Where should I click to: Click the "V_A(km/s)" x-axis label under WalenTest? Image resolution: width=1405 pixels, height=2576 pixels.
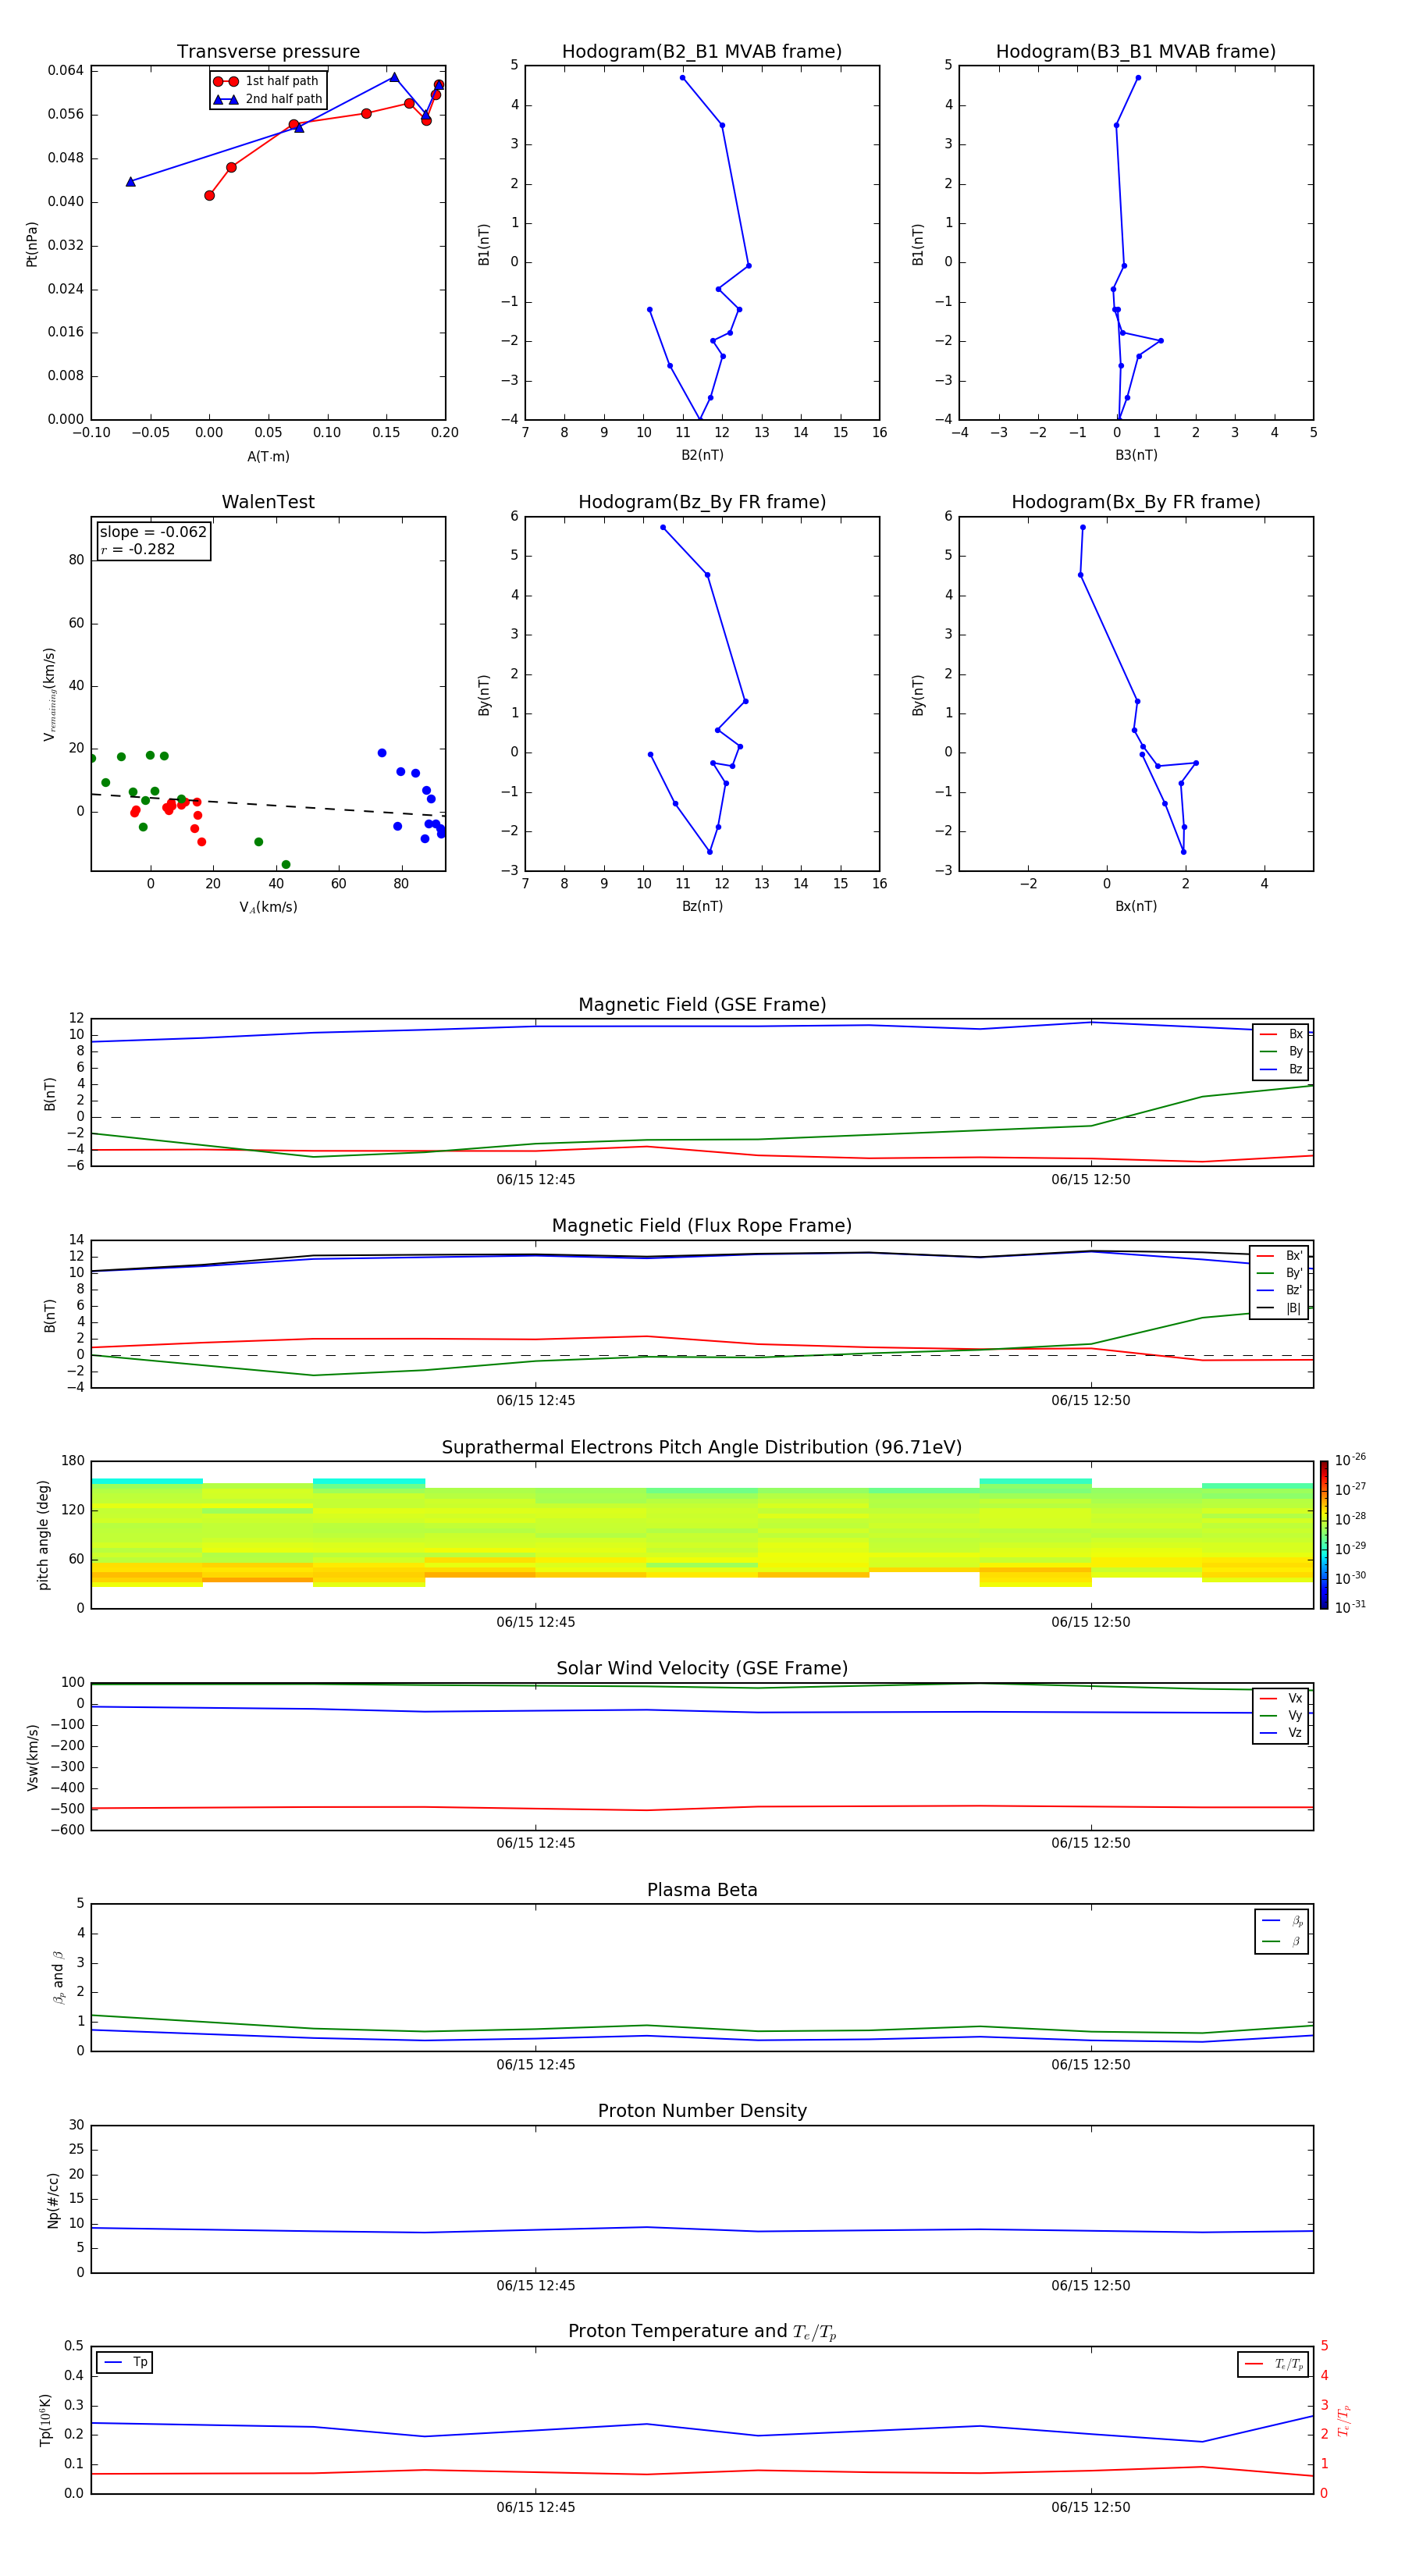(268, 907)
